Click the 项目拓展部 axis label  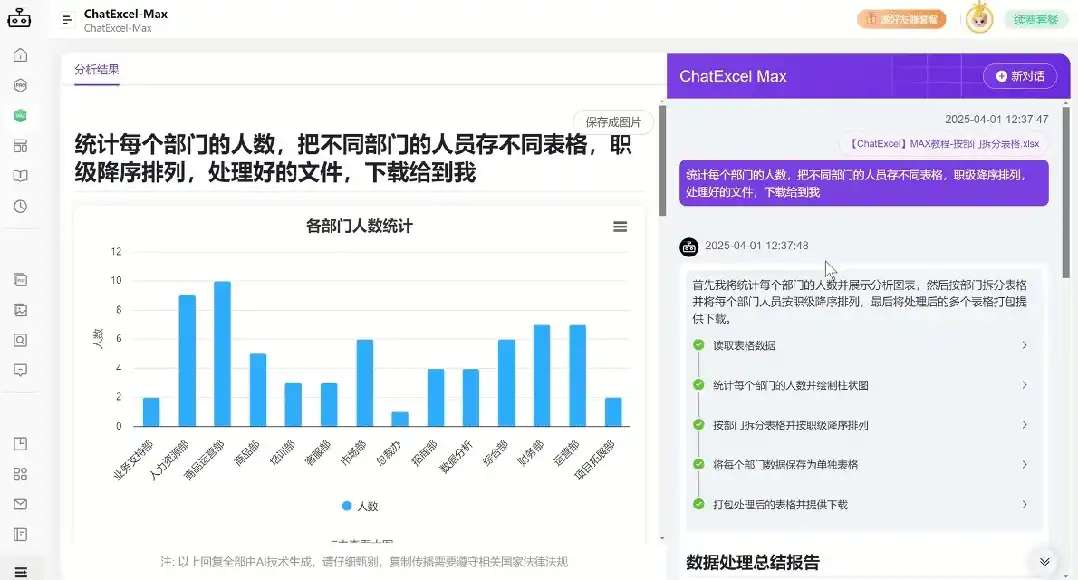pyautogui.click(x=595, y=459)
